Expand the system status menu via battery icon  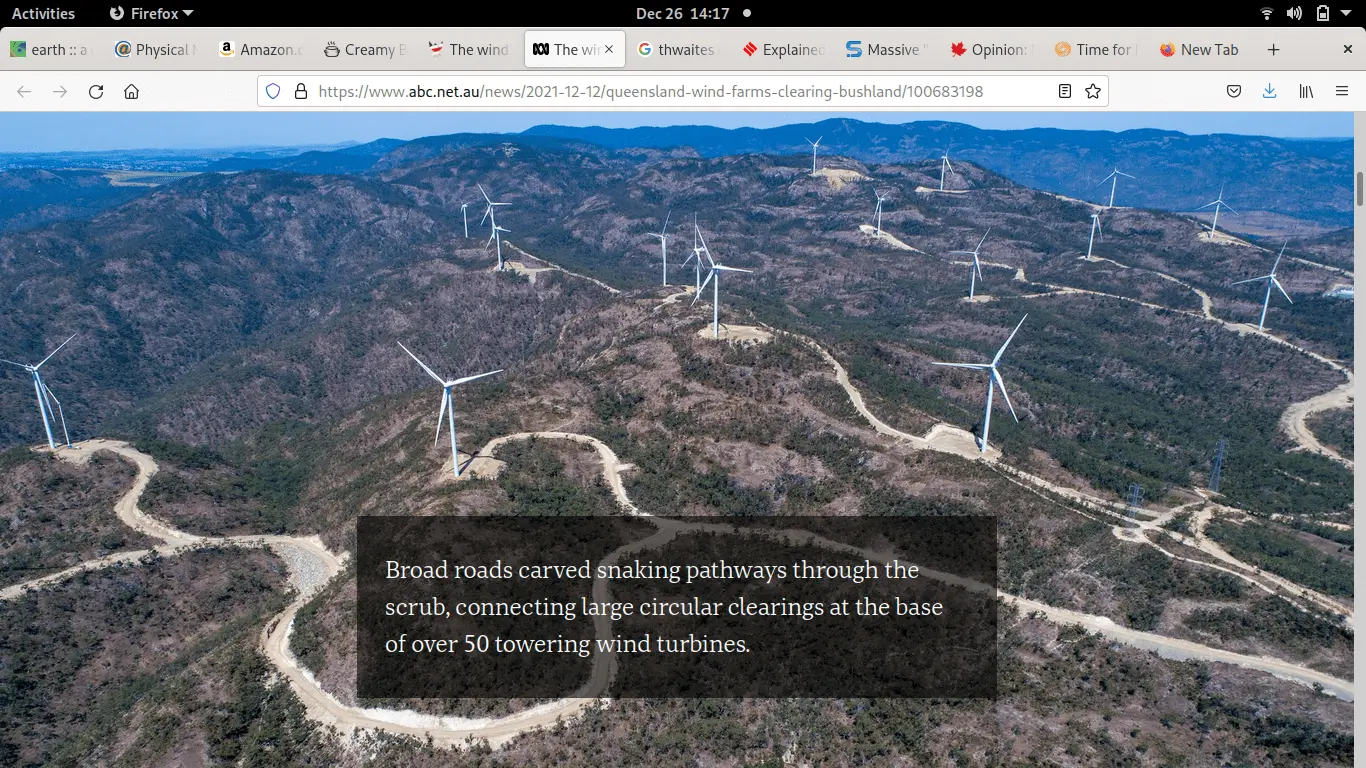(x=1322, y=14)
